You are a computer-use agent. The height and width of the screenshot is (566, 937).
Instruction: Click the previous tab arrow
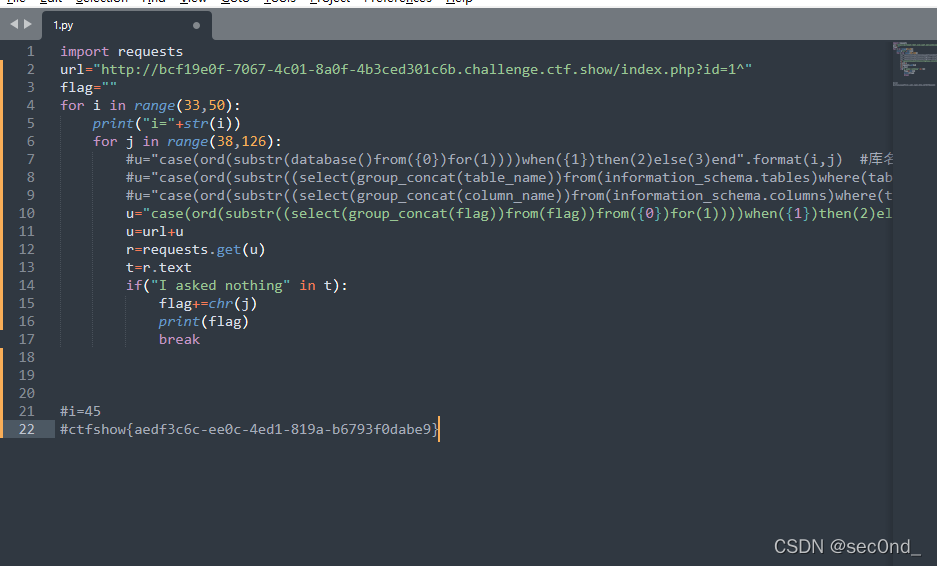14,25
